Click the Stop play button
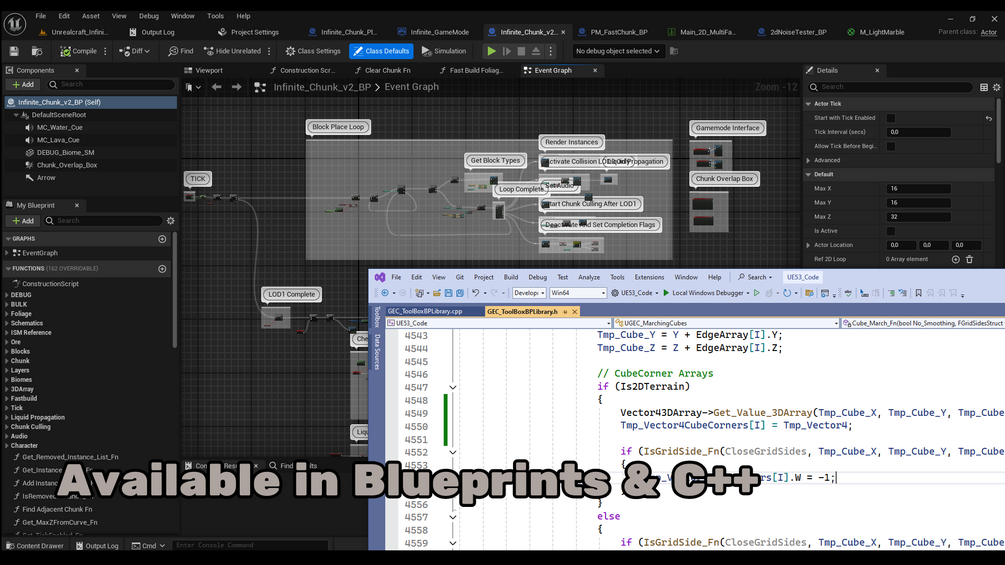Screen dimensions: 1005x565 pos(521,51)
